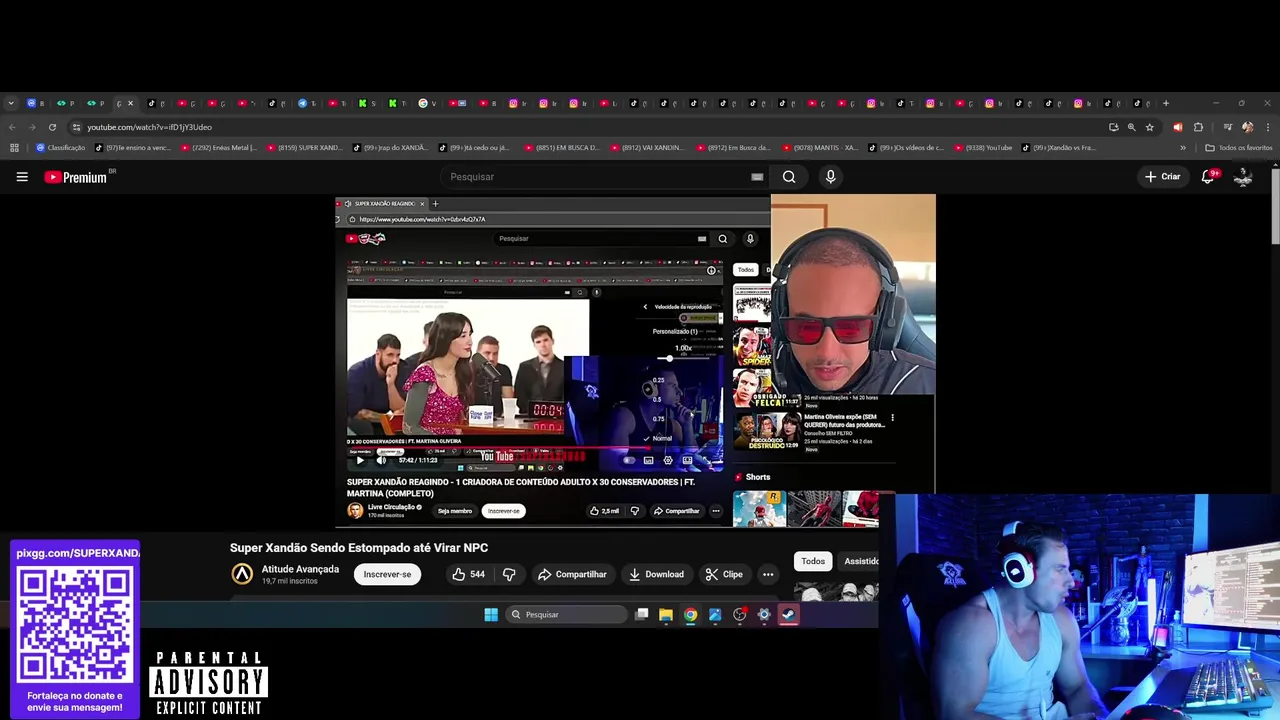Dislike the Super Xandão video

509,574
